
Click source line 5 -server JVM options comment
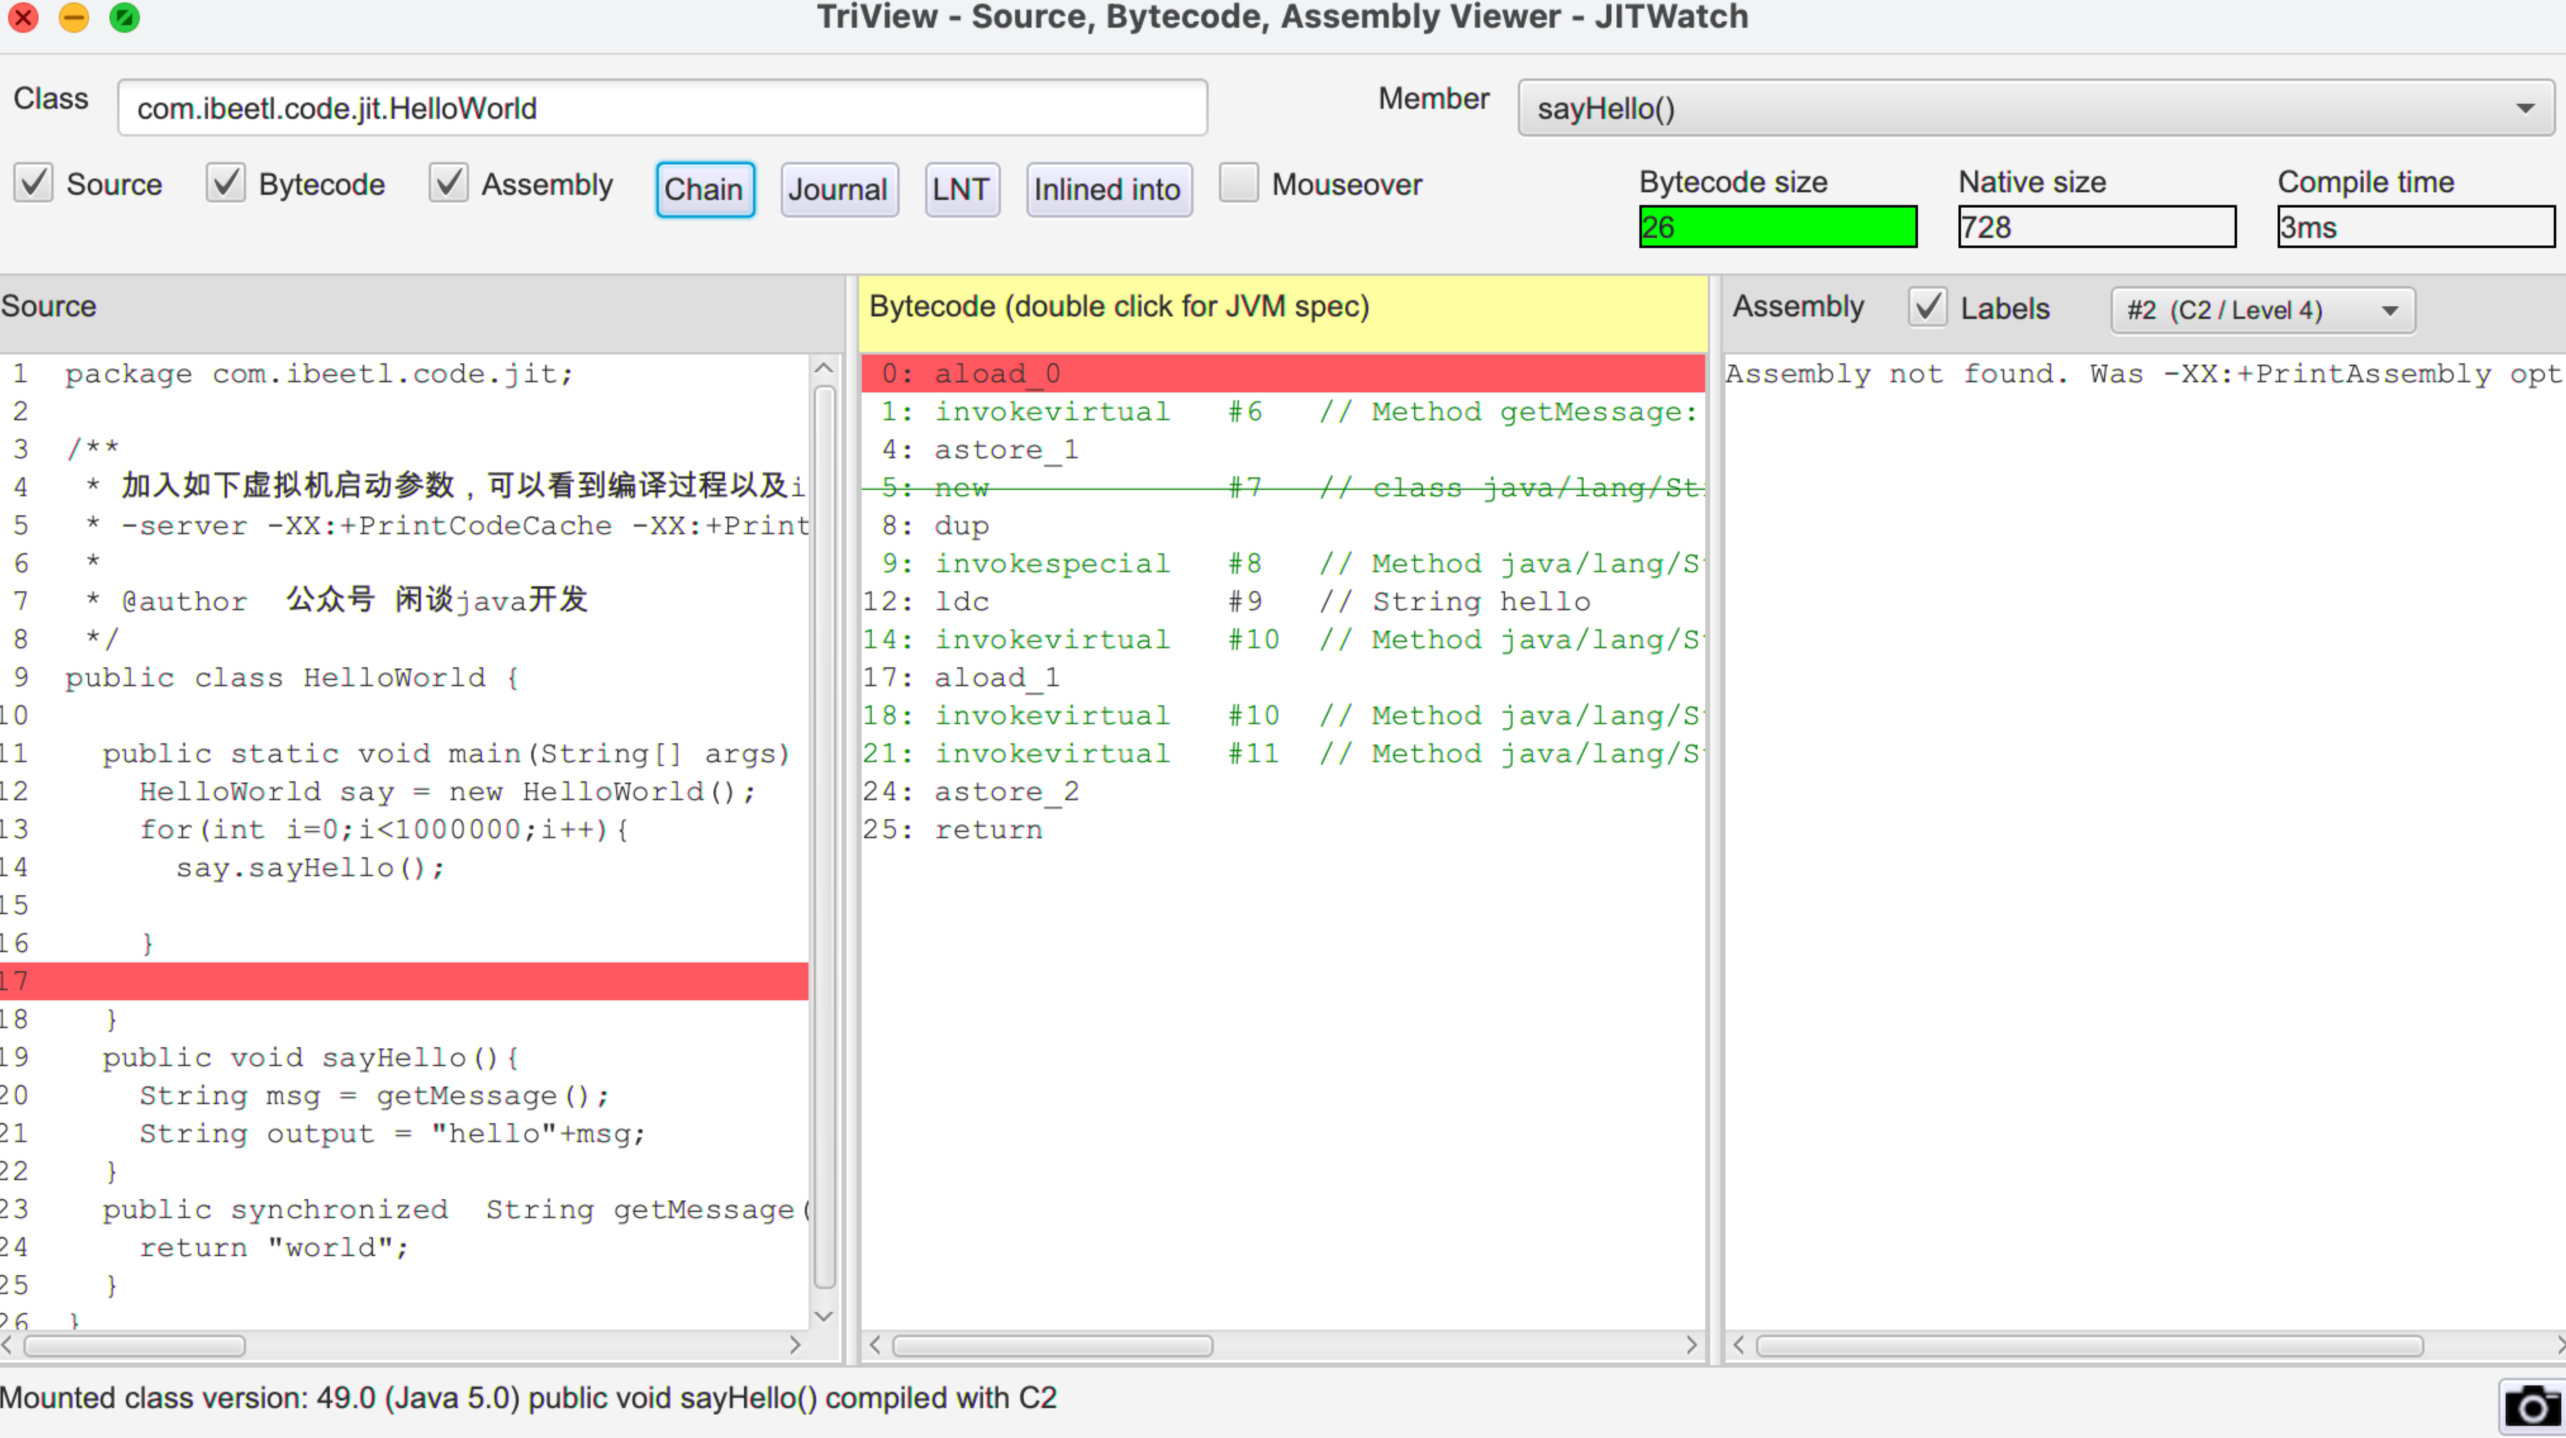[404, 525]
